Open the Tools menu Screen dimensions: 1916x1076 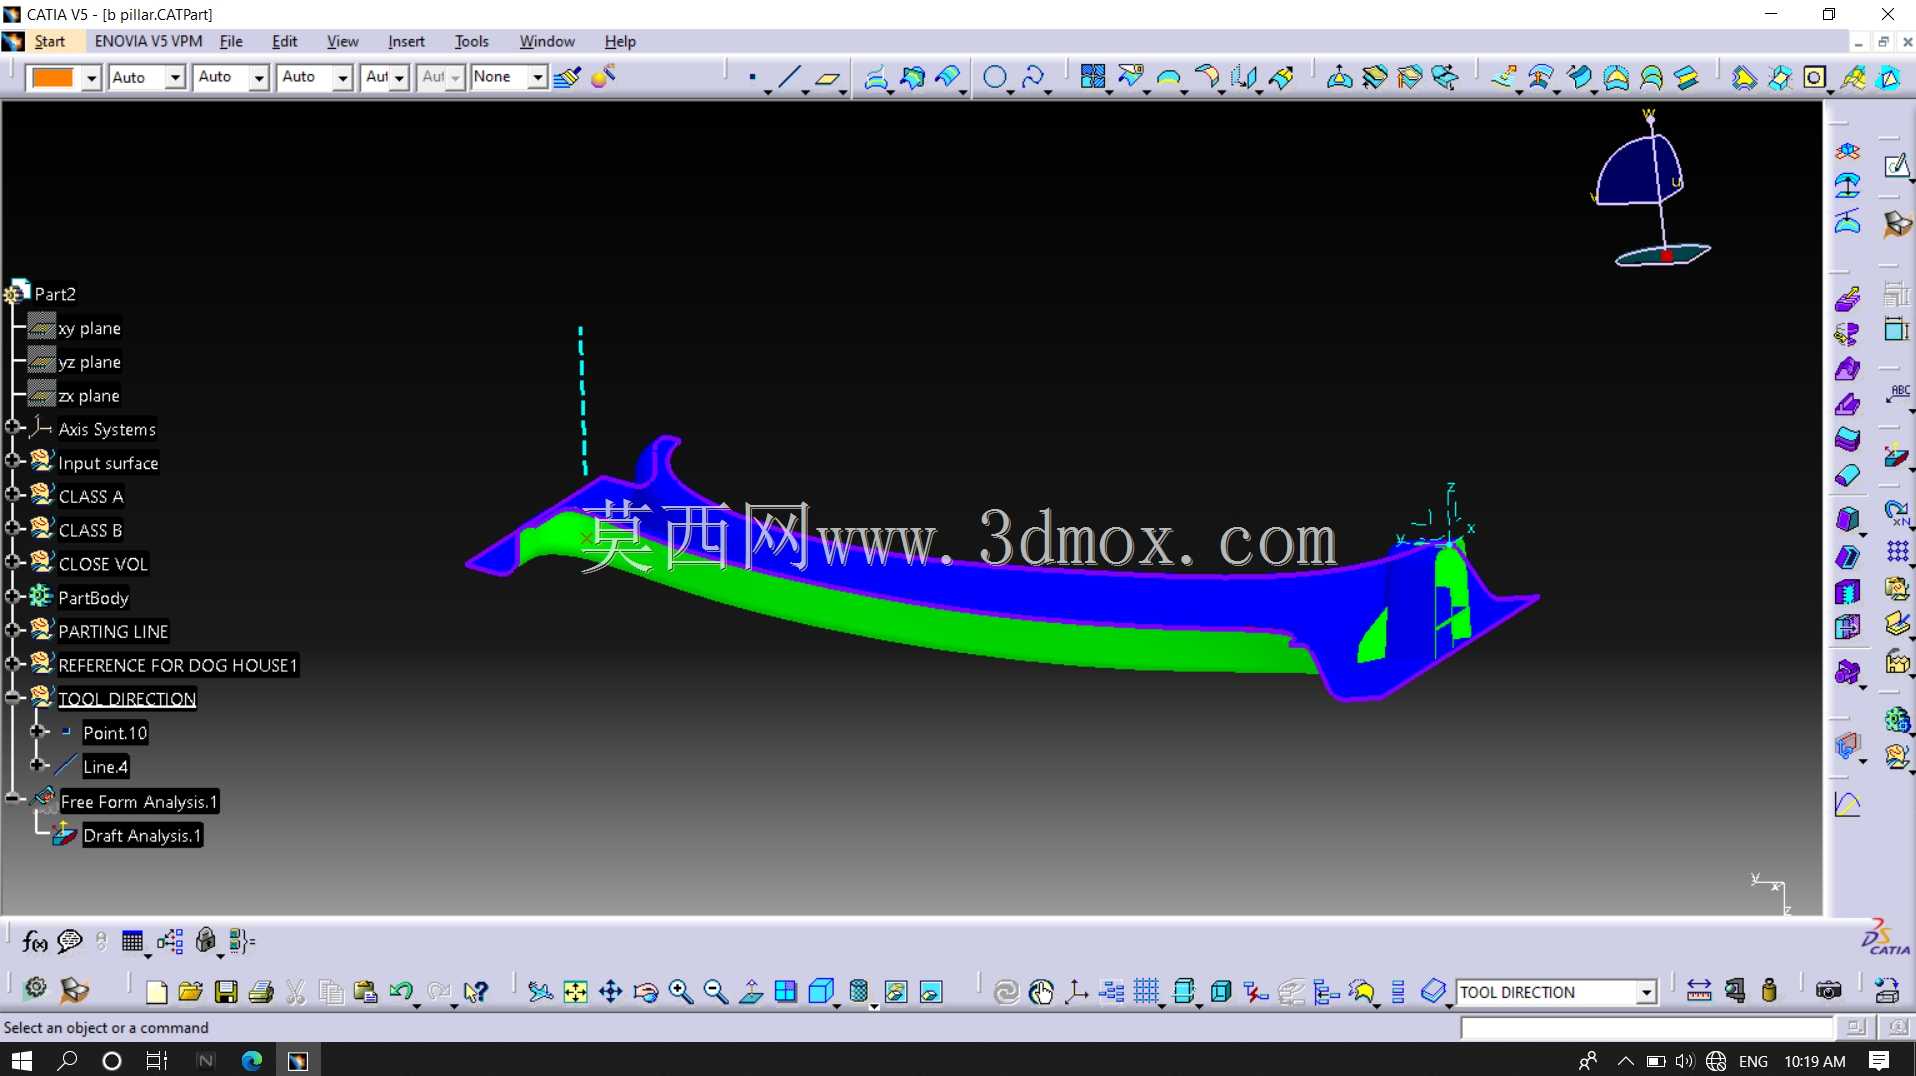pos(471,41)
